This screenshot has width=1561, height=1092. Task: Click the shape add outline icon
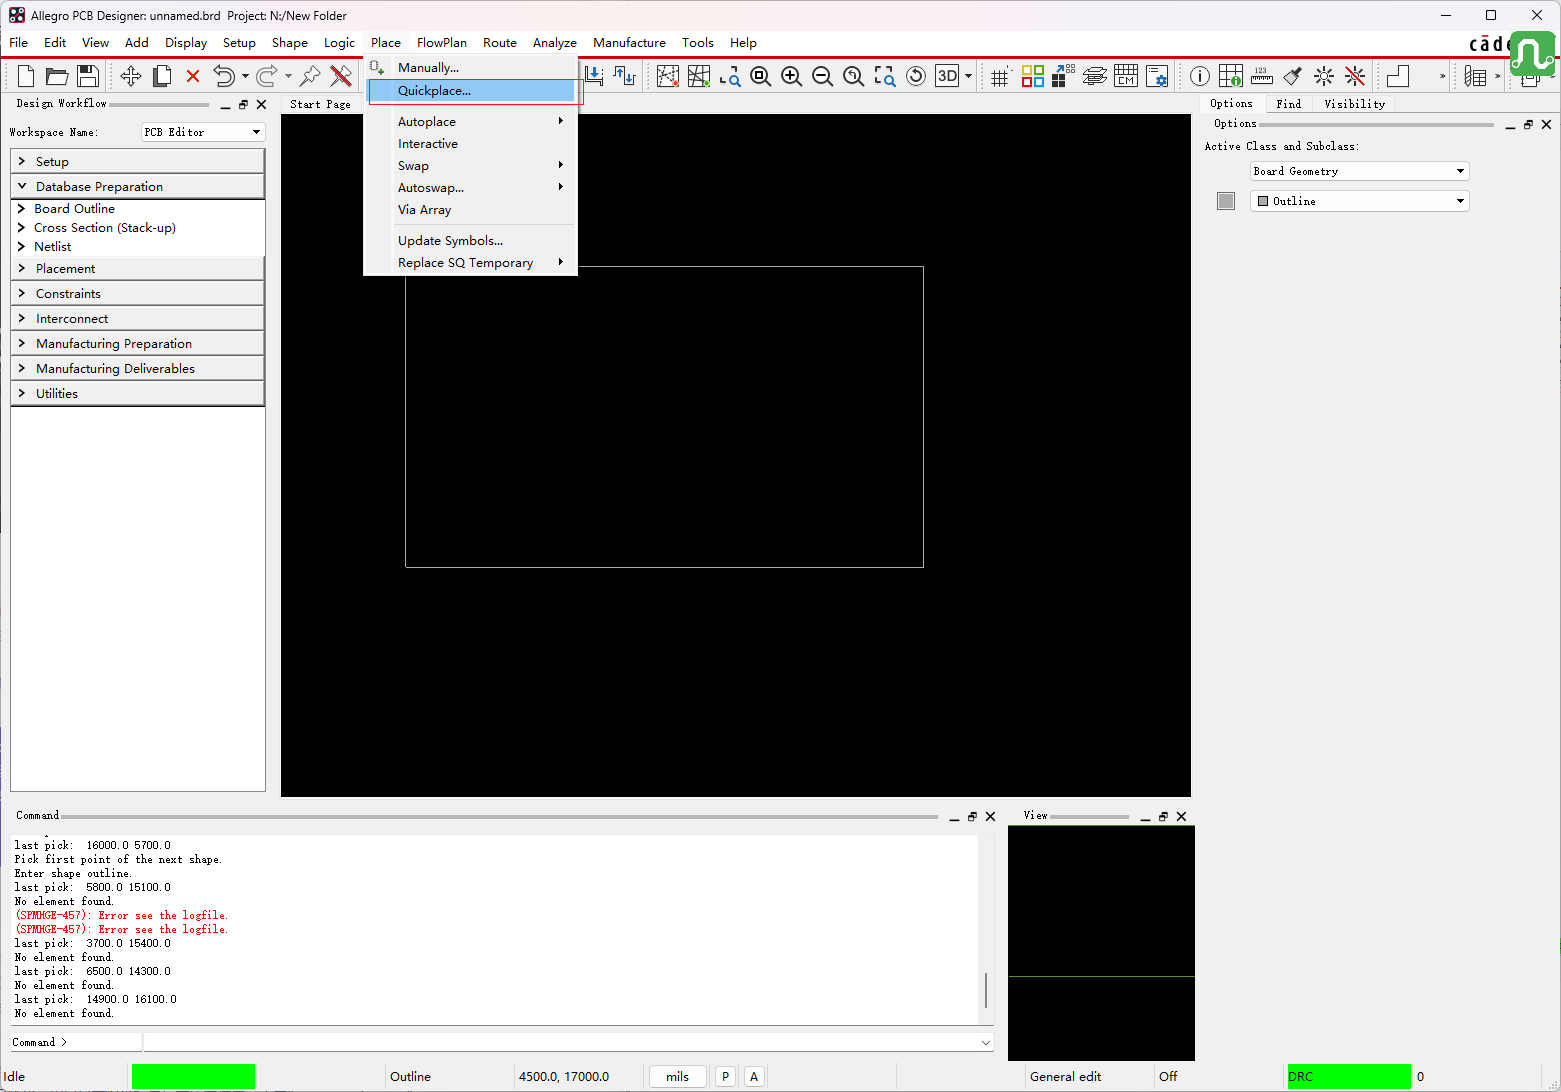point(1398,76)
